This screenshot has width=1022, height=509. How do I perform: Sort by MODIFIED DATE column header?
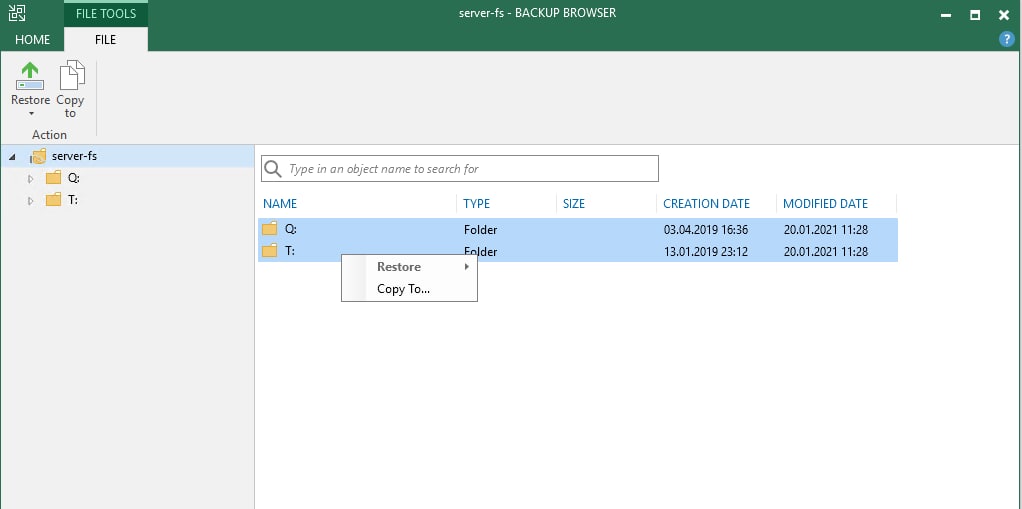pyautogui.click(x=825, y=204)
